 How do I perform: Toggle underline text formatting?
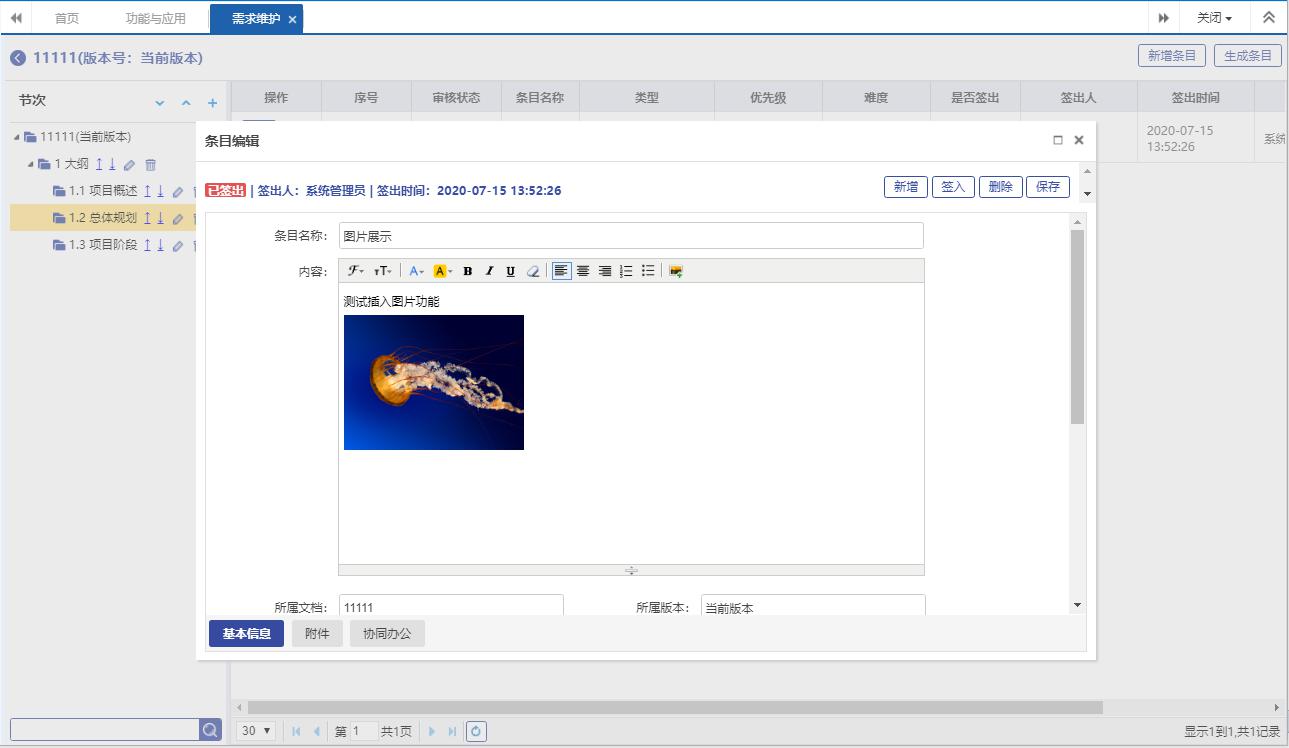510,271
